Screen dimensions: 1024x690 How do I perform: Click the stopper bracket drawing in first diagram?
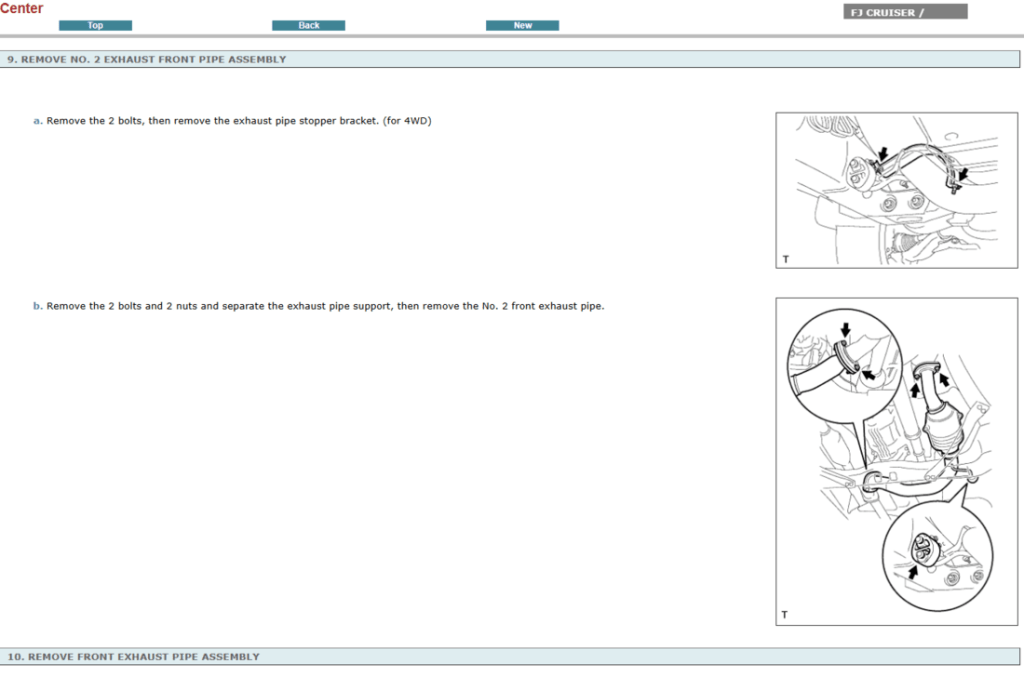point(915,162)
